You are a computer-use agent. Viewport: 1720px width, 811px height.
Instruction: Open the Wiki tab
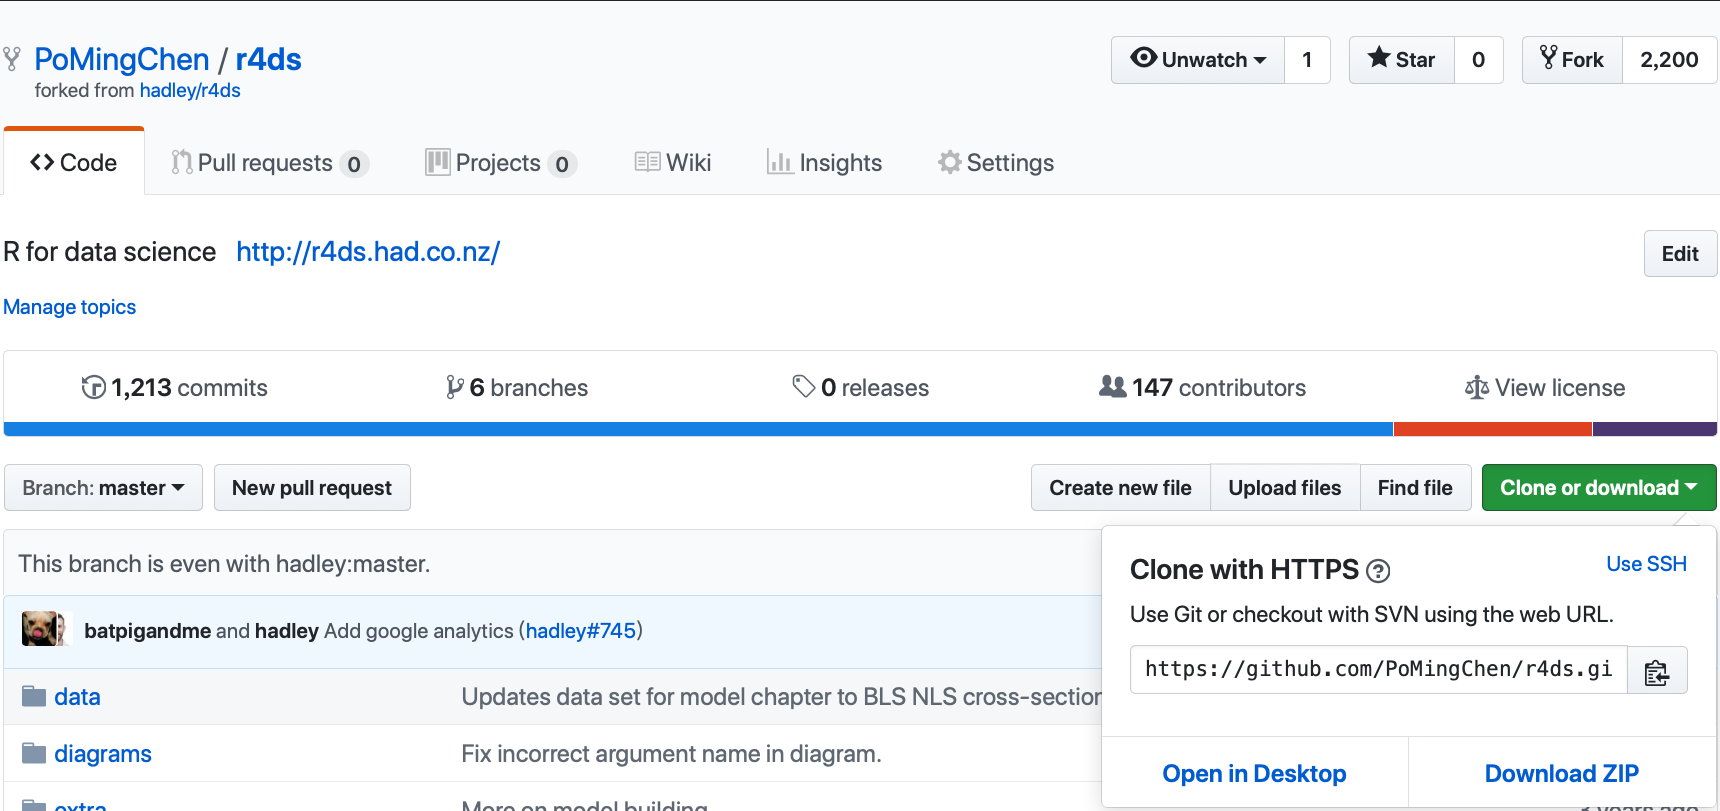point(673,163)
